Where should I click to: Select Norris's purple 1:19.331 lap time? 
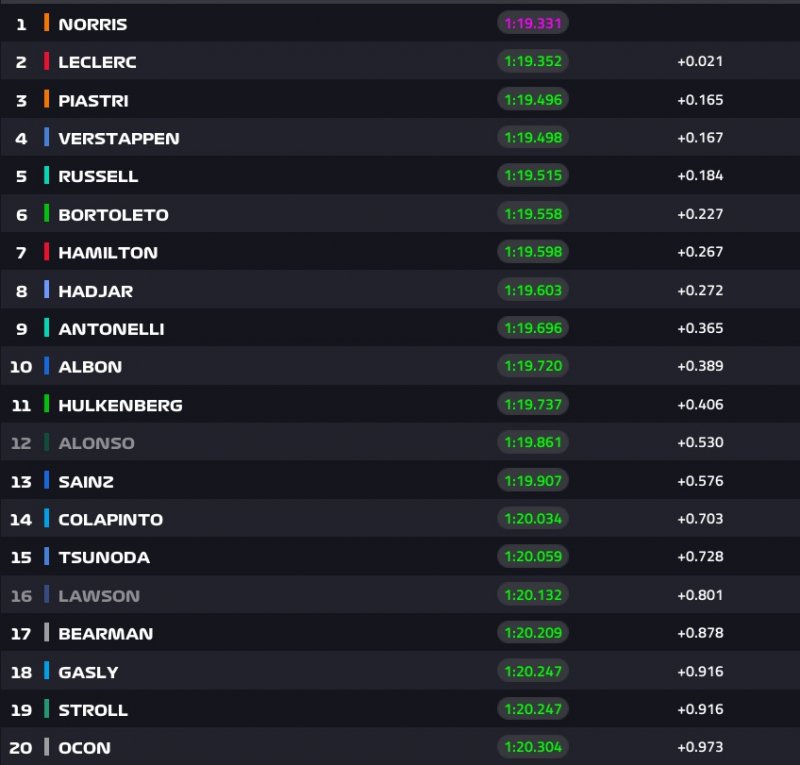coord(533,23)
